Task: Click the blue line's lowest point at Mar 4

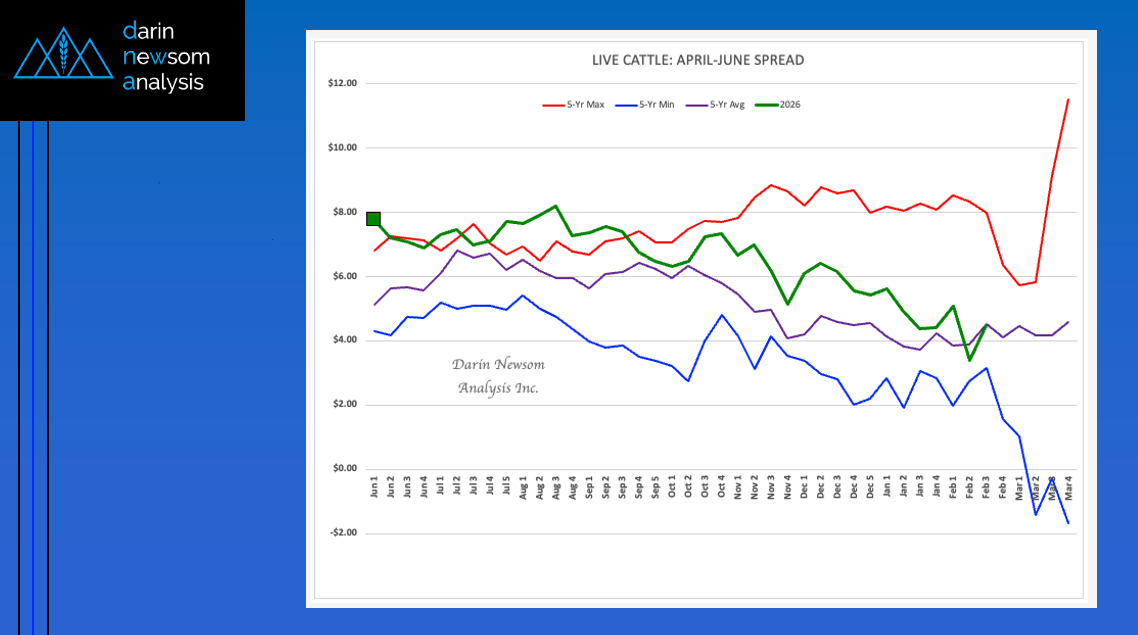Action: coord(1068,523)
